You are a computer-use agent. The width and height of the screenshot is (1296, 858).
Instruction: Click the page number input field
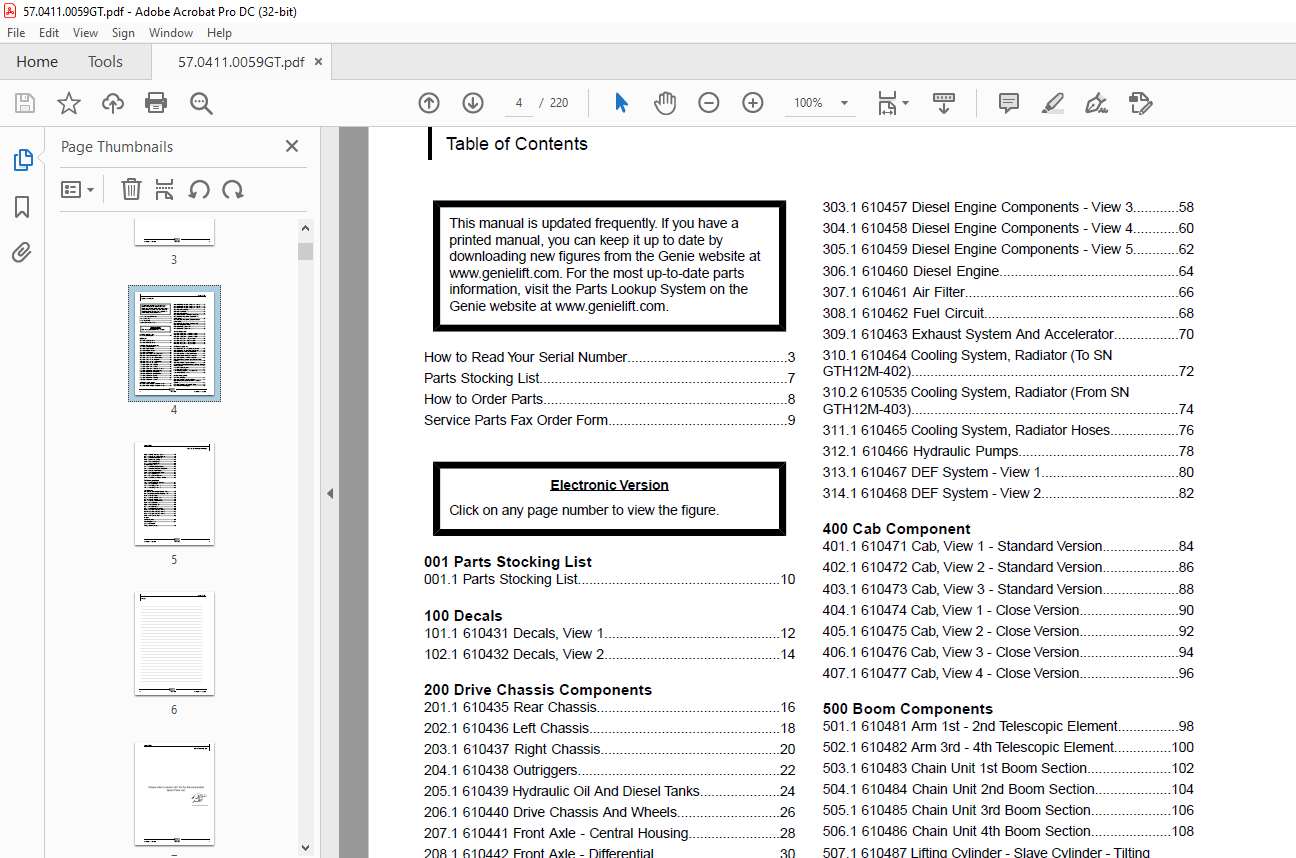519,103
